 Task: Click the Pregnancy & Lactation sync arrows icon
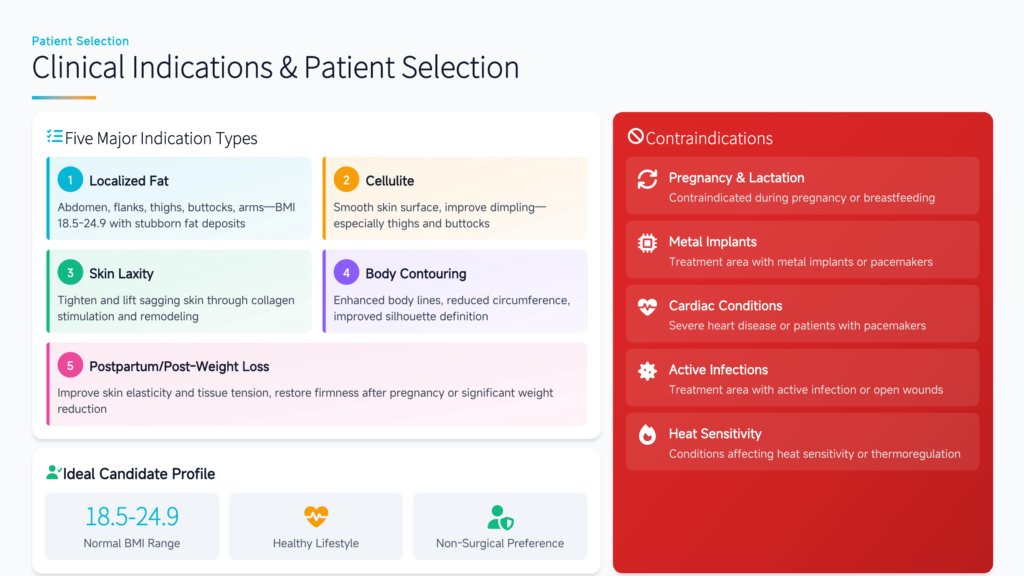tap(647, 179)
